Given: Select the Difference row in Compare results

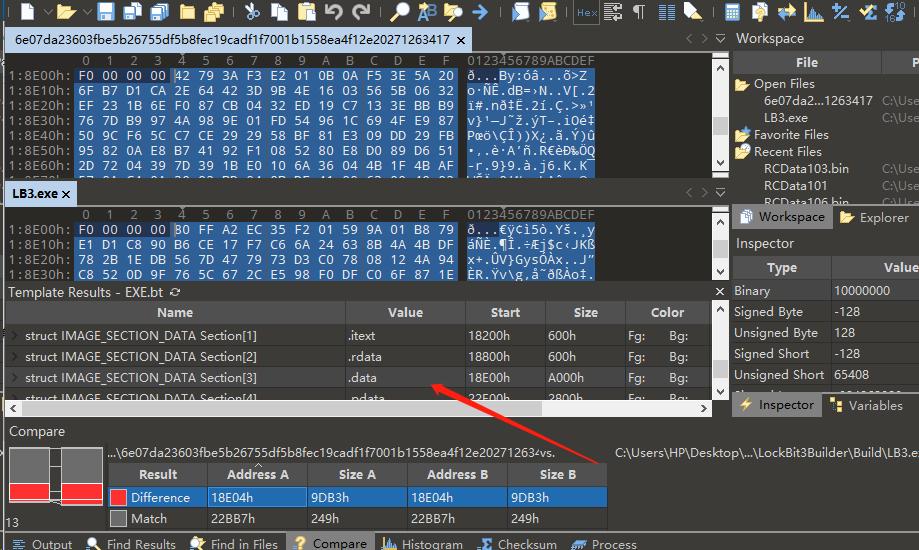Looking at the screenshot, I should pyautogui.click(x=358, y=497).
